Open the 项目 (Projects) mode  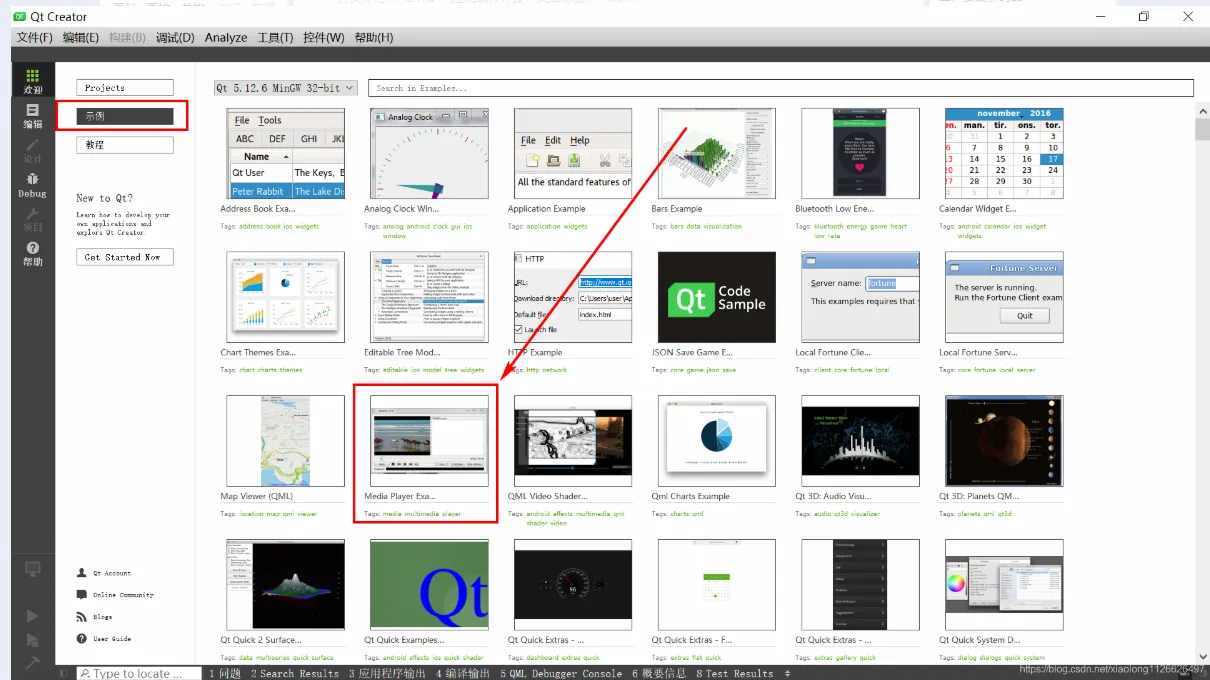[33, 219]
